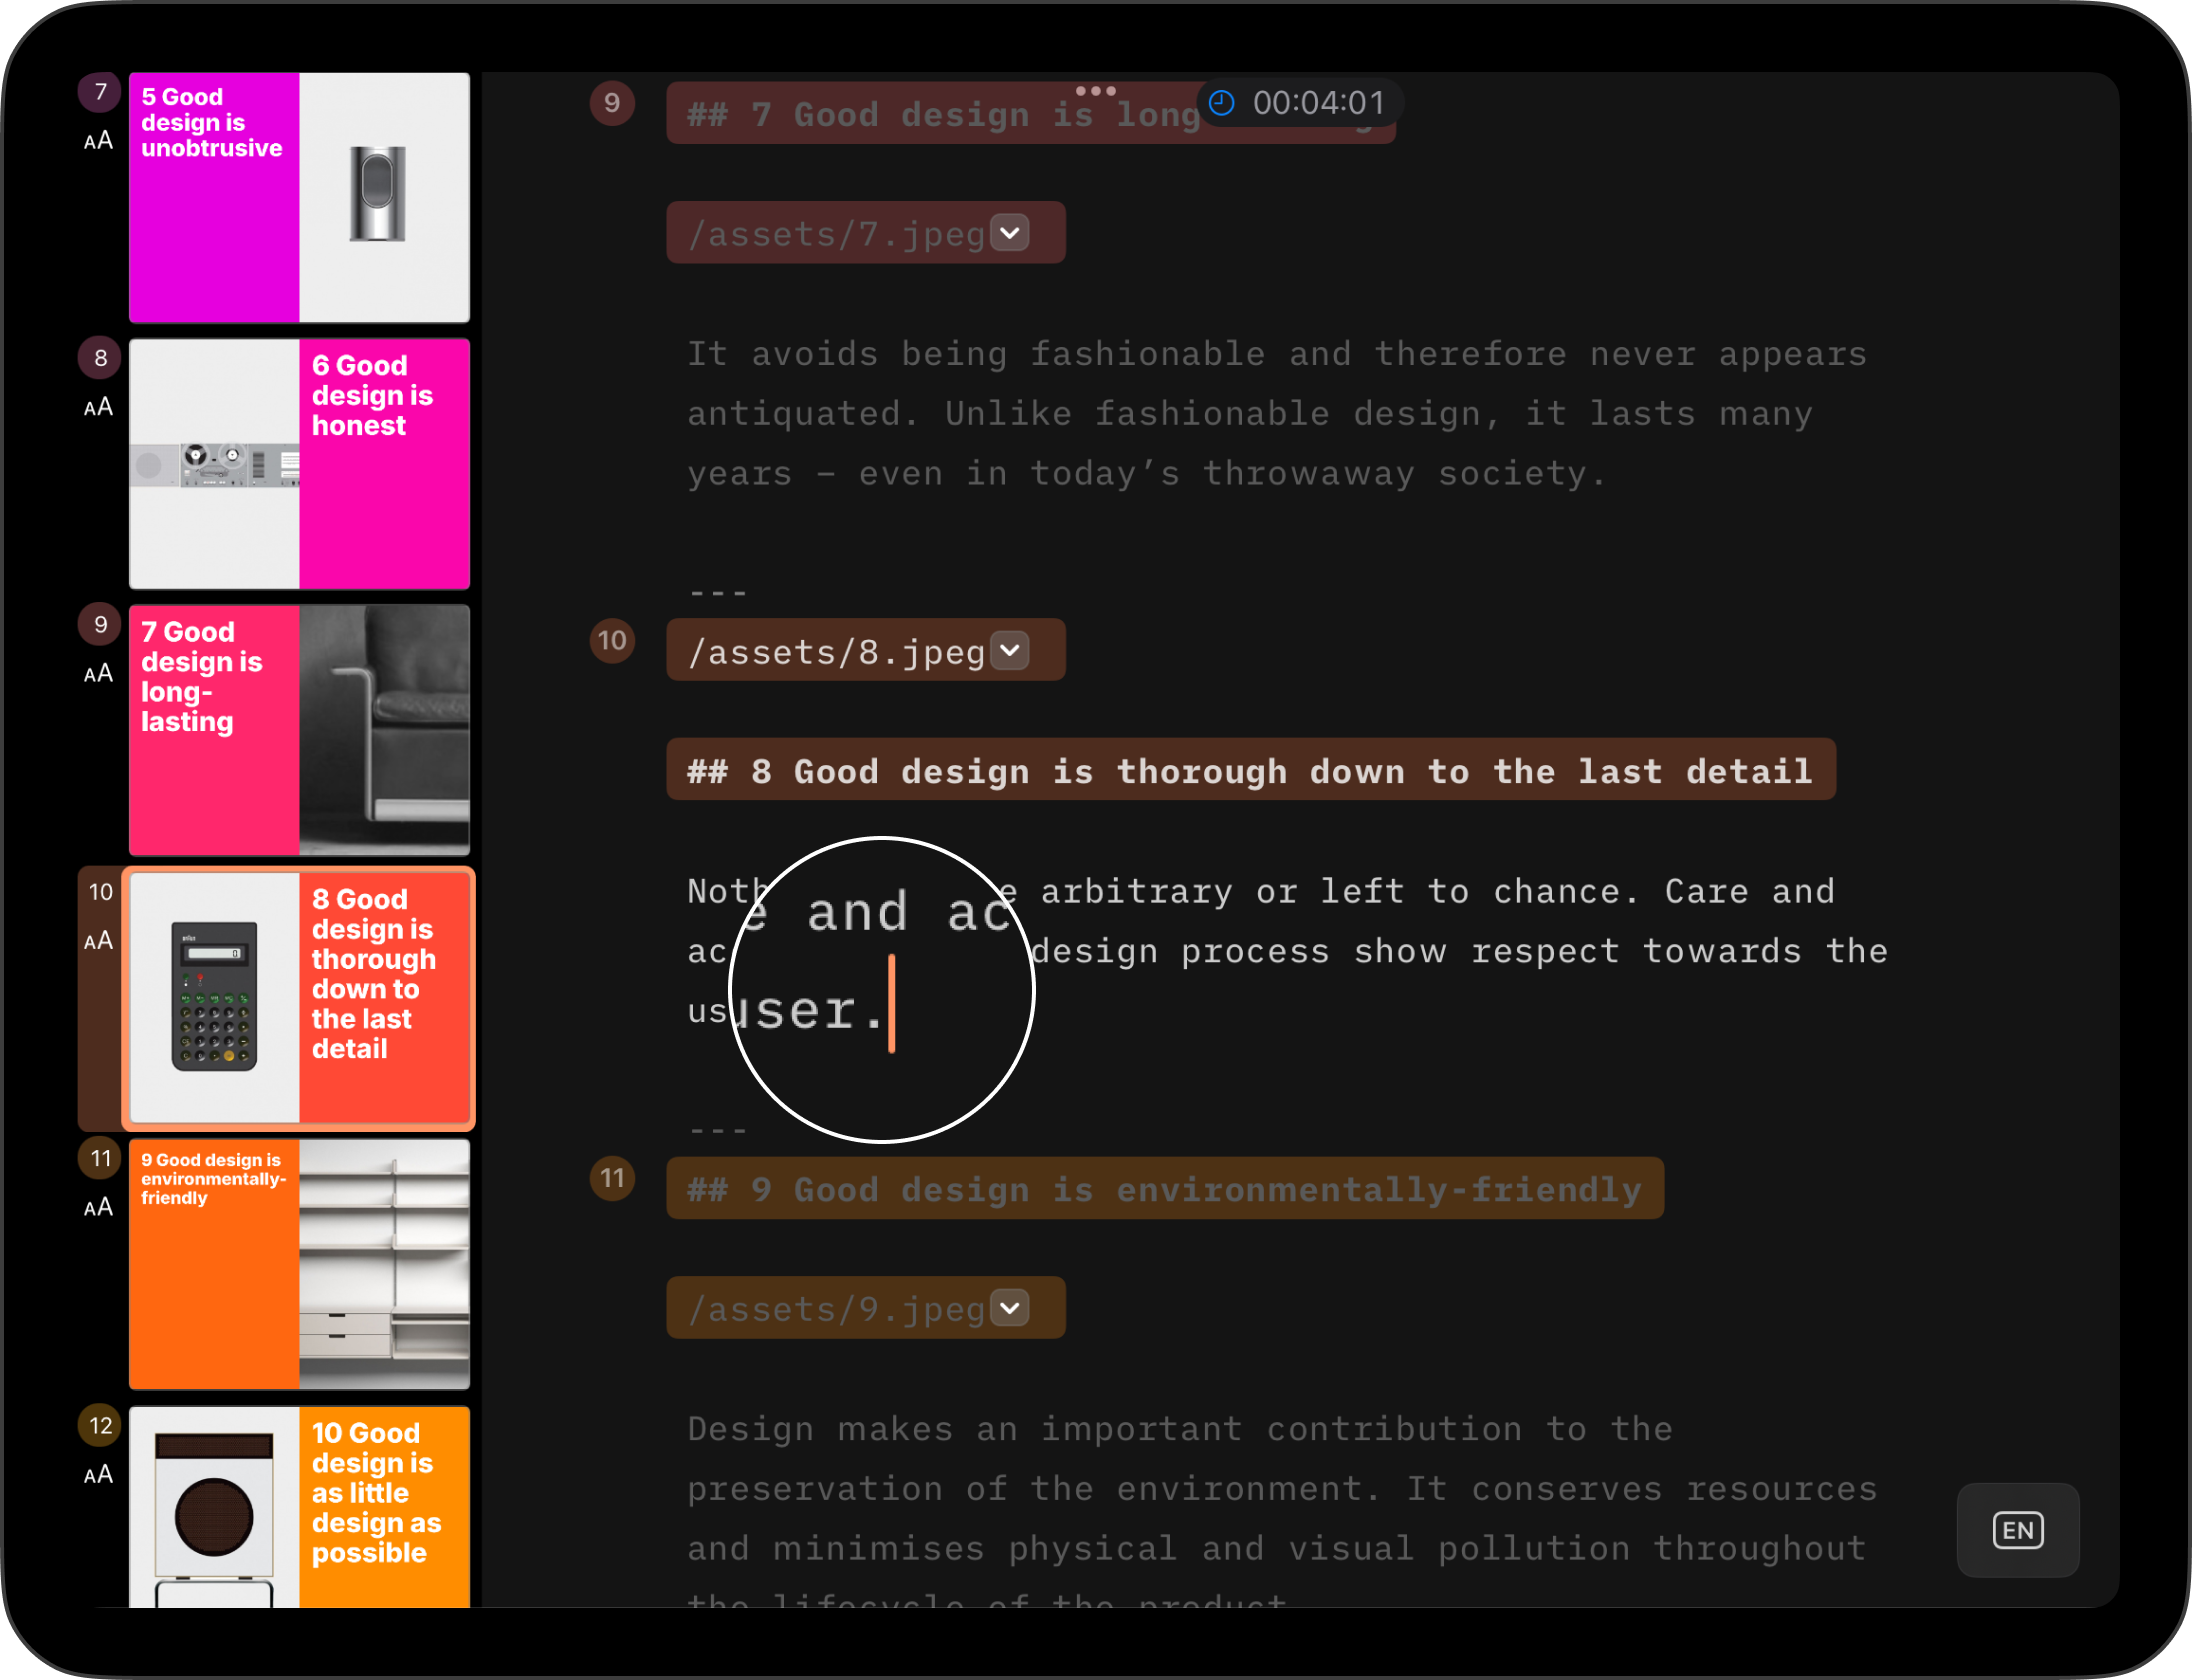
Task: Expand dropdown next to /assets/7.jpeg
Action: 1010,233
